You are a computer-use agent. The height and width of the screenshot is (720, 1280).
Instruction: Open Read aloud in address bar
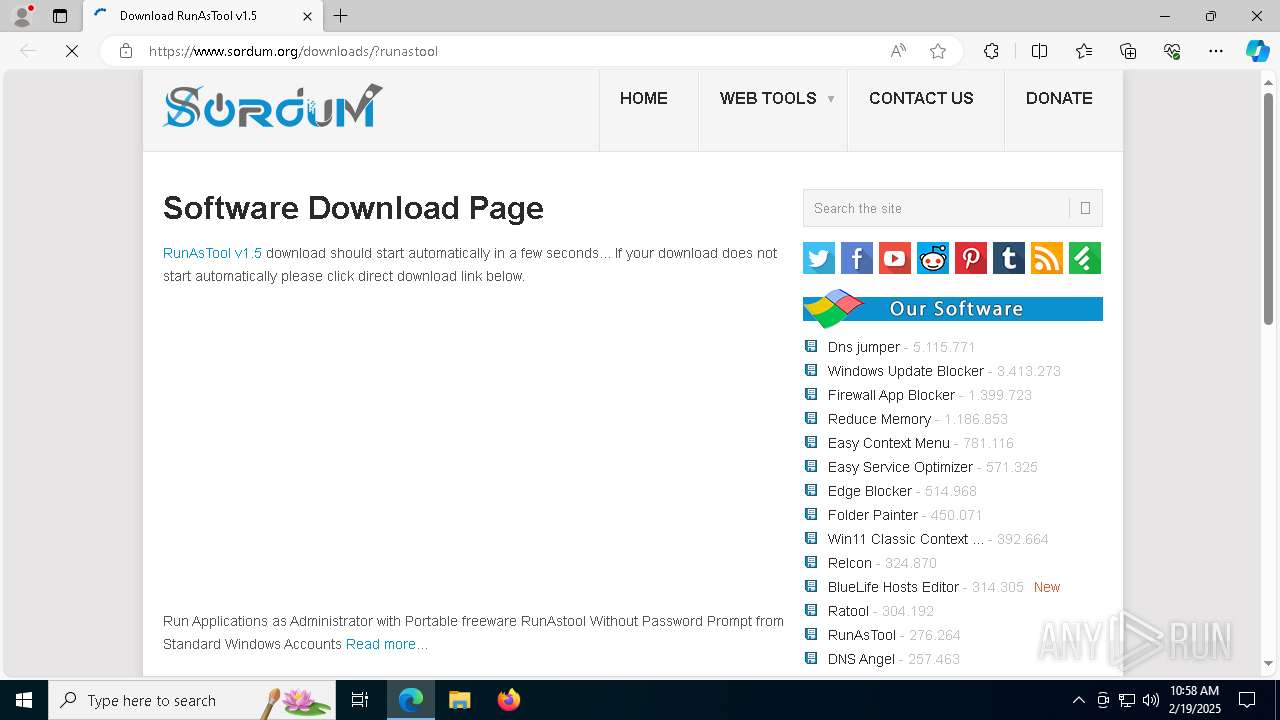pos(898,51)
